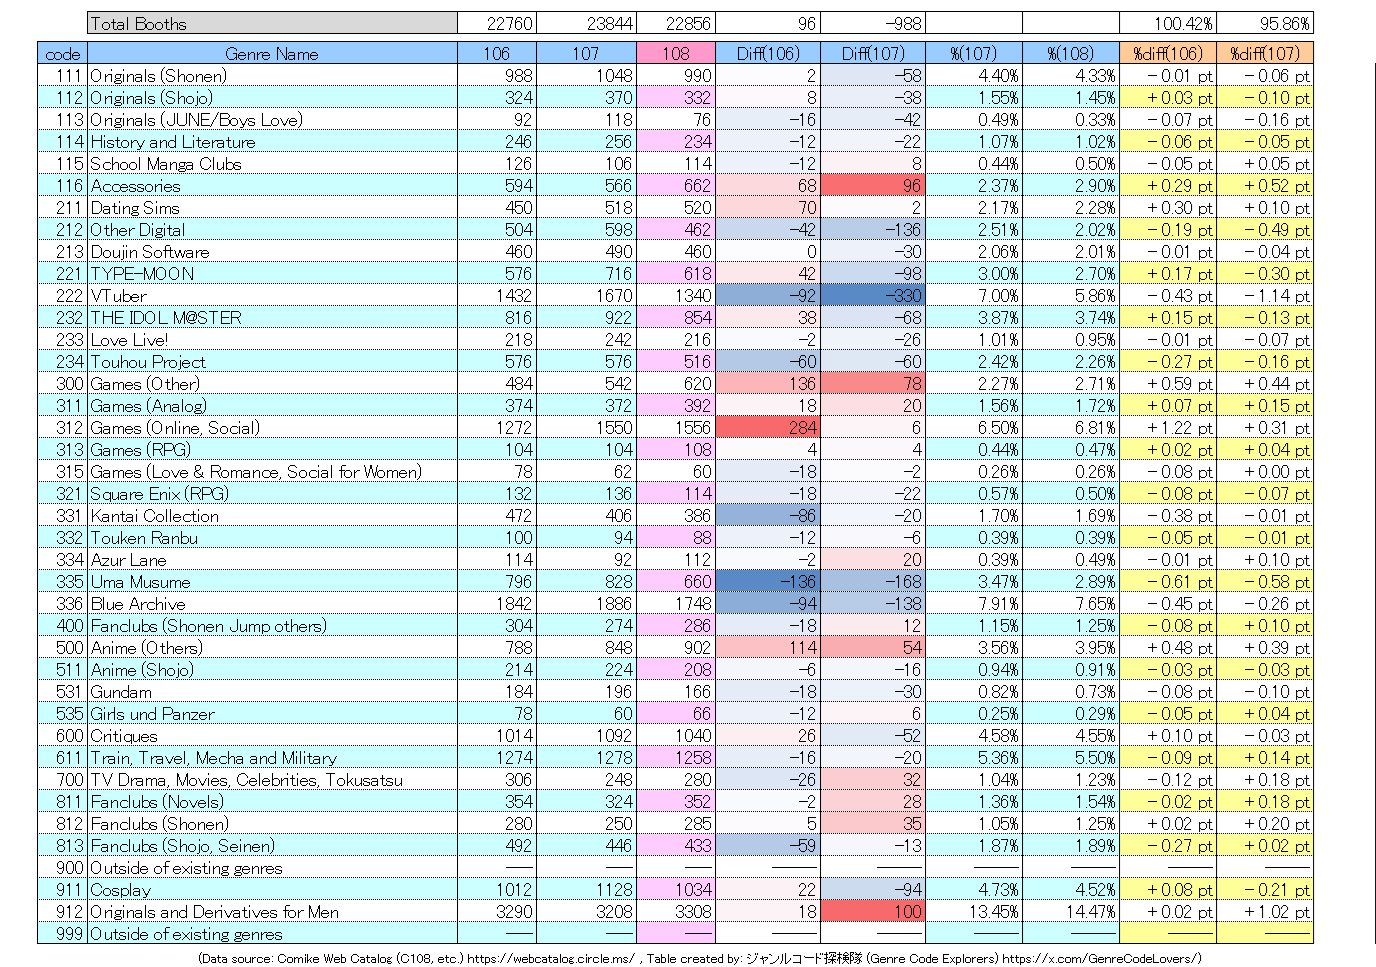
Task: Select the red Diff(107) cell 96 for Accessories
Action: [x=872, y=186]
